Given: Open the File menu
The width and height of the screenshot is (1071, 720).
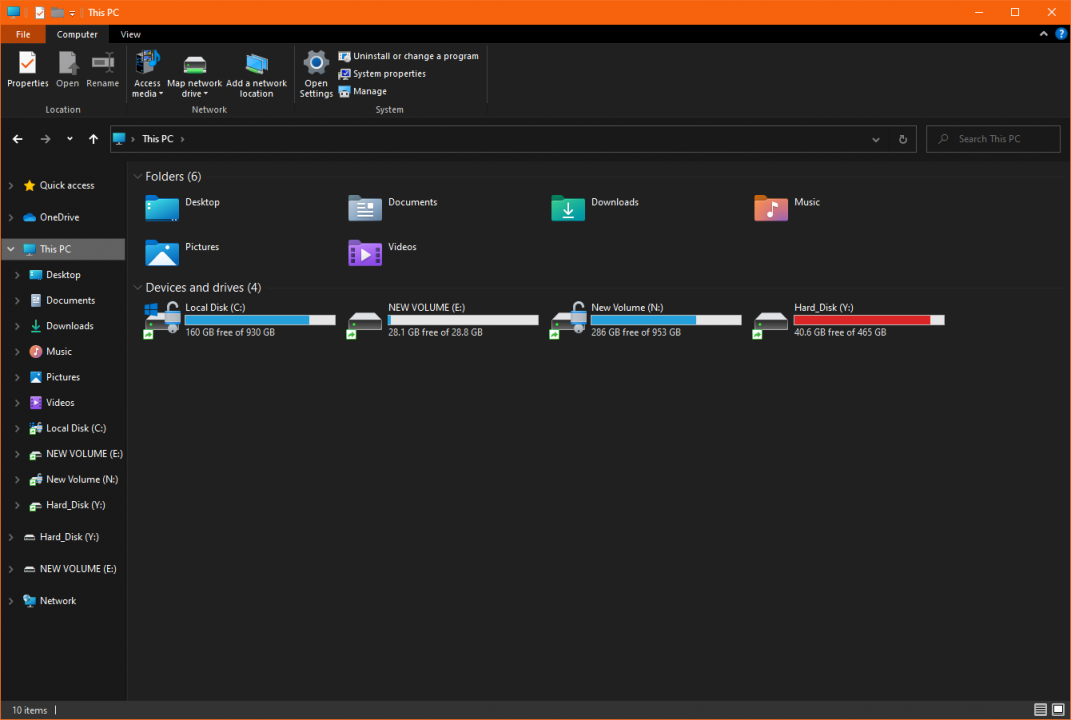Looking at the screenshot, I should point(22,34).
